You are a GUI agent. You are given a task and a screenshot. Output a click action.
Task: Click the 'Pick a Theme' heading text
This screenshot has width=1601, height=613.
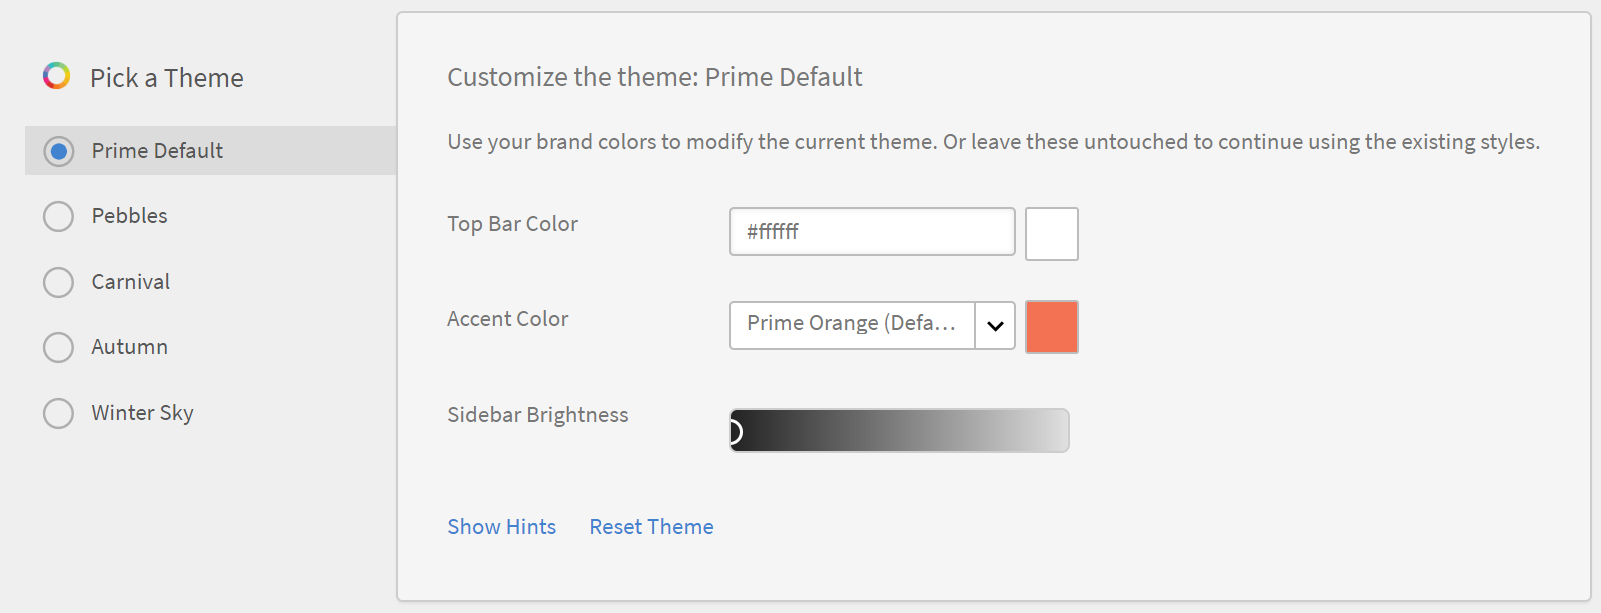[167, 78]
